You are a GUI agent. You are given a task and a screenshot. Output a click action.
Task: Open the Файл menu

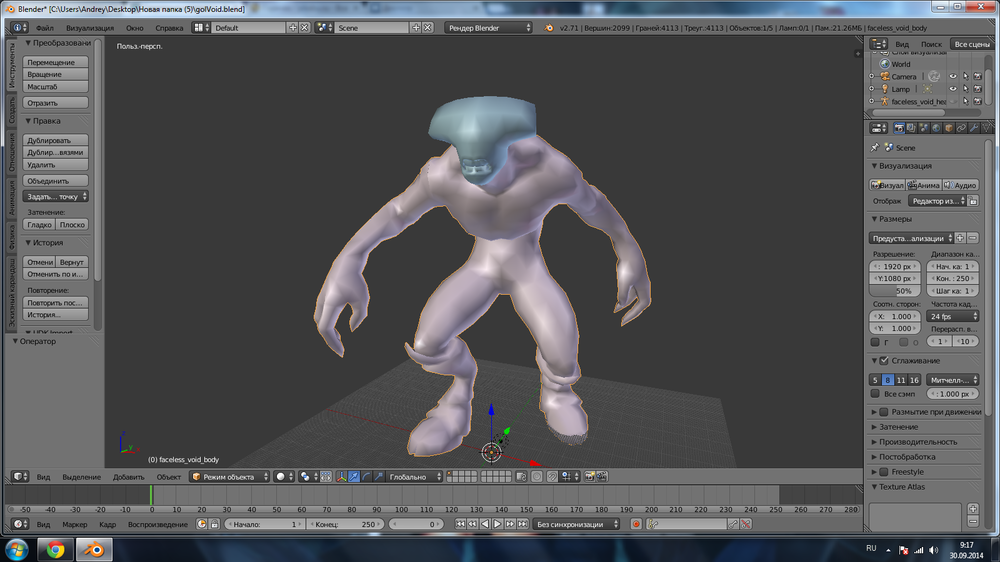click(x=45, y=28)
